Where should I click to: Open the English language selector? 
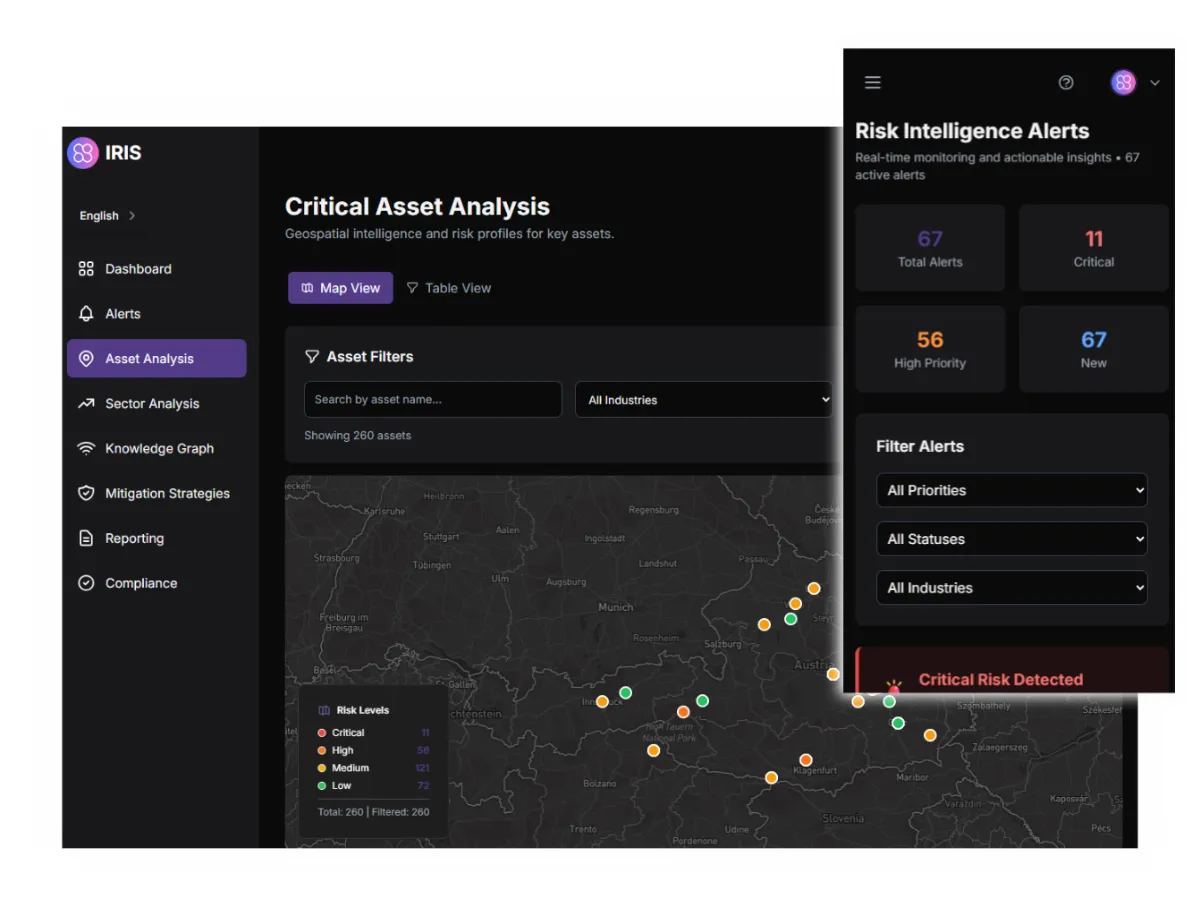(x=98, y=215)
